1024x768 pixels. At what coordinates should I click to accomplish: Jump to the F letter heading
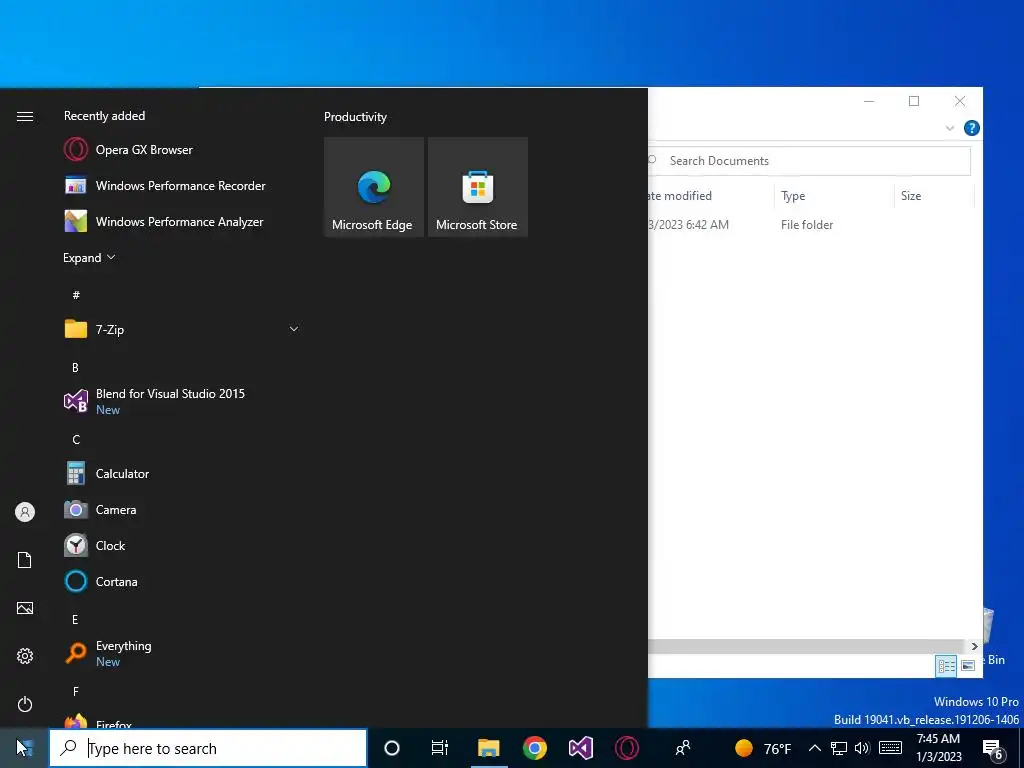tap(76, 691)
